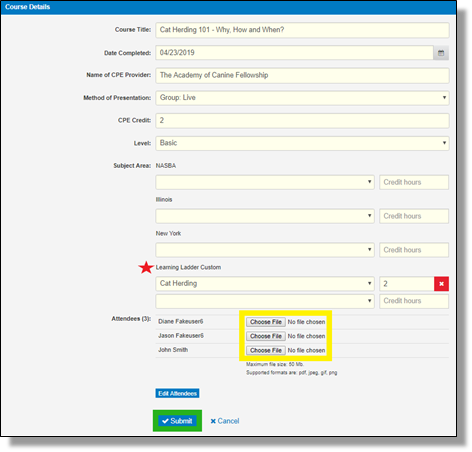
Task: Open the Method of Presentation dropdown
Action: 302,98
